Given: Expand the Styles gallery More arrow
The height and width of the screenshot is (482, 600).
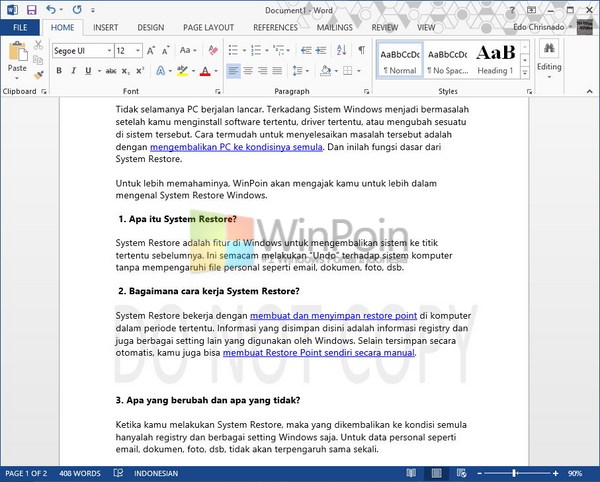Looking at the screenshot, I should point(525,72).
